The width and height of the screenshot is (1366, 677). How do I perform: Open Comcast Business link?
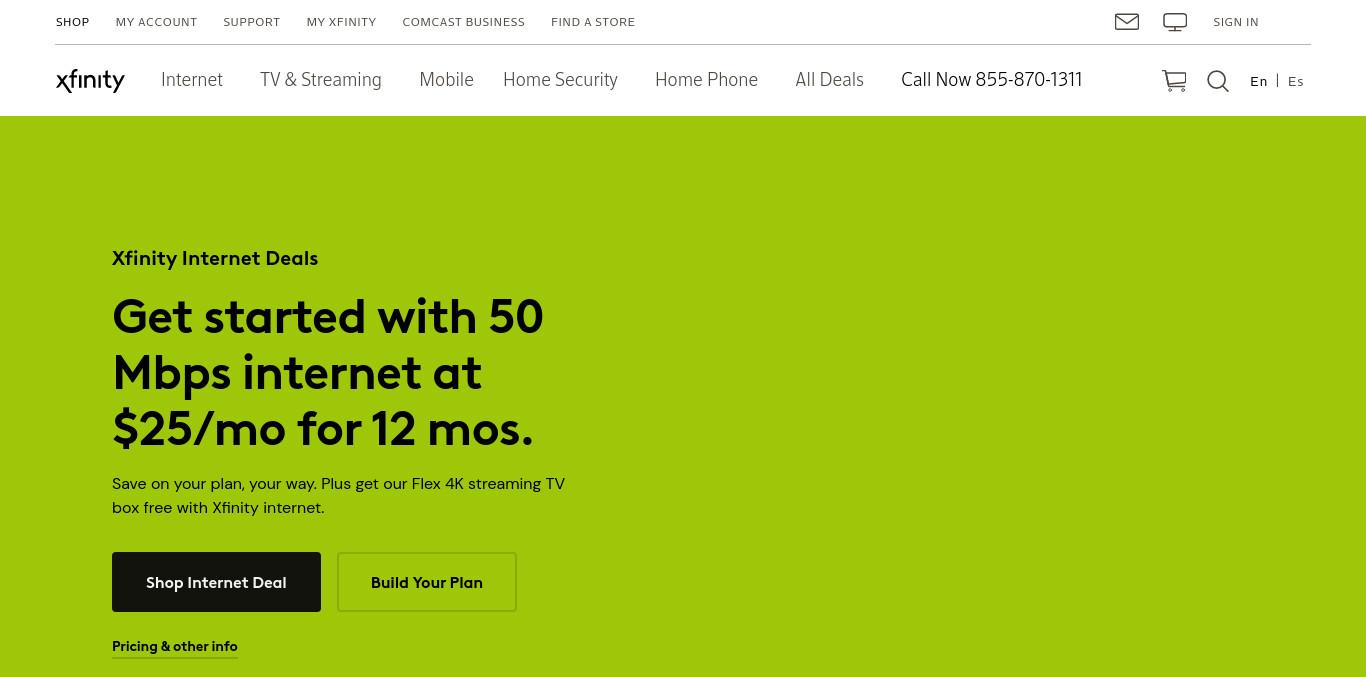tap(463, 22)
